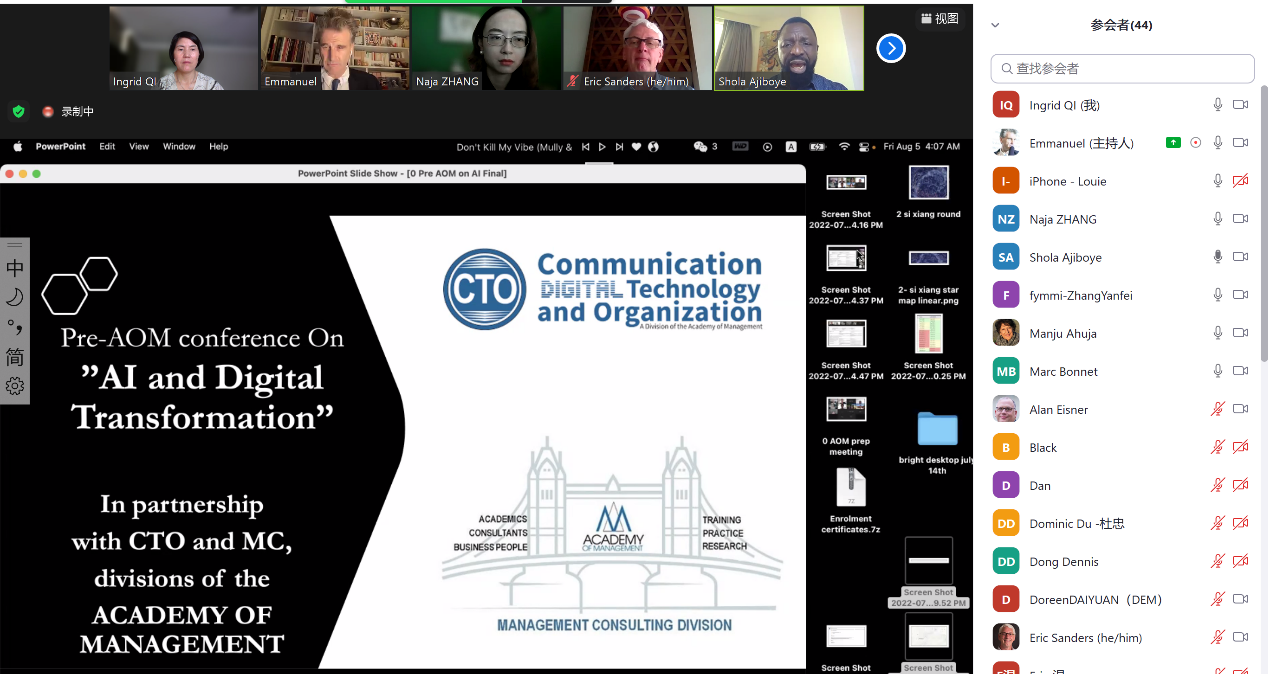Select Eric Sanders's video thumbnail

tap(637, 48)
